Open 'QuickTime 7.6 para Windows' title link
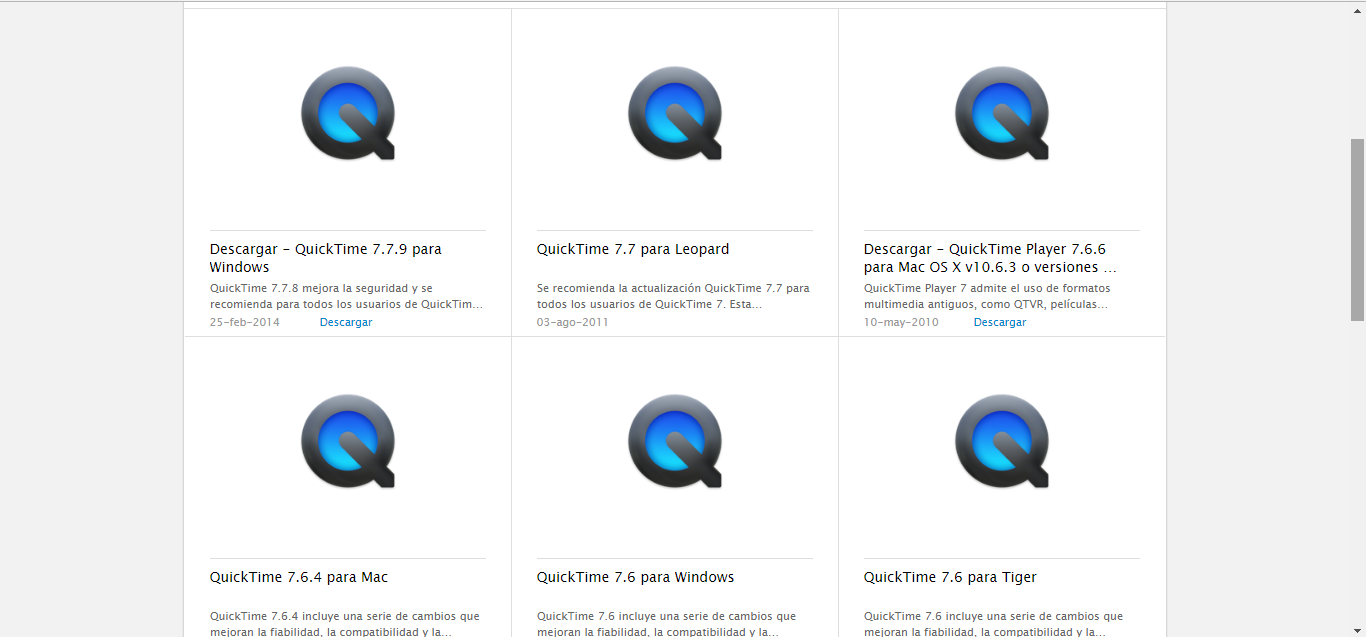Viewport: 1366px width, 637px height. (635, 577)
